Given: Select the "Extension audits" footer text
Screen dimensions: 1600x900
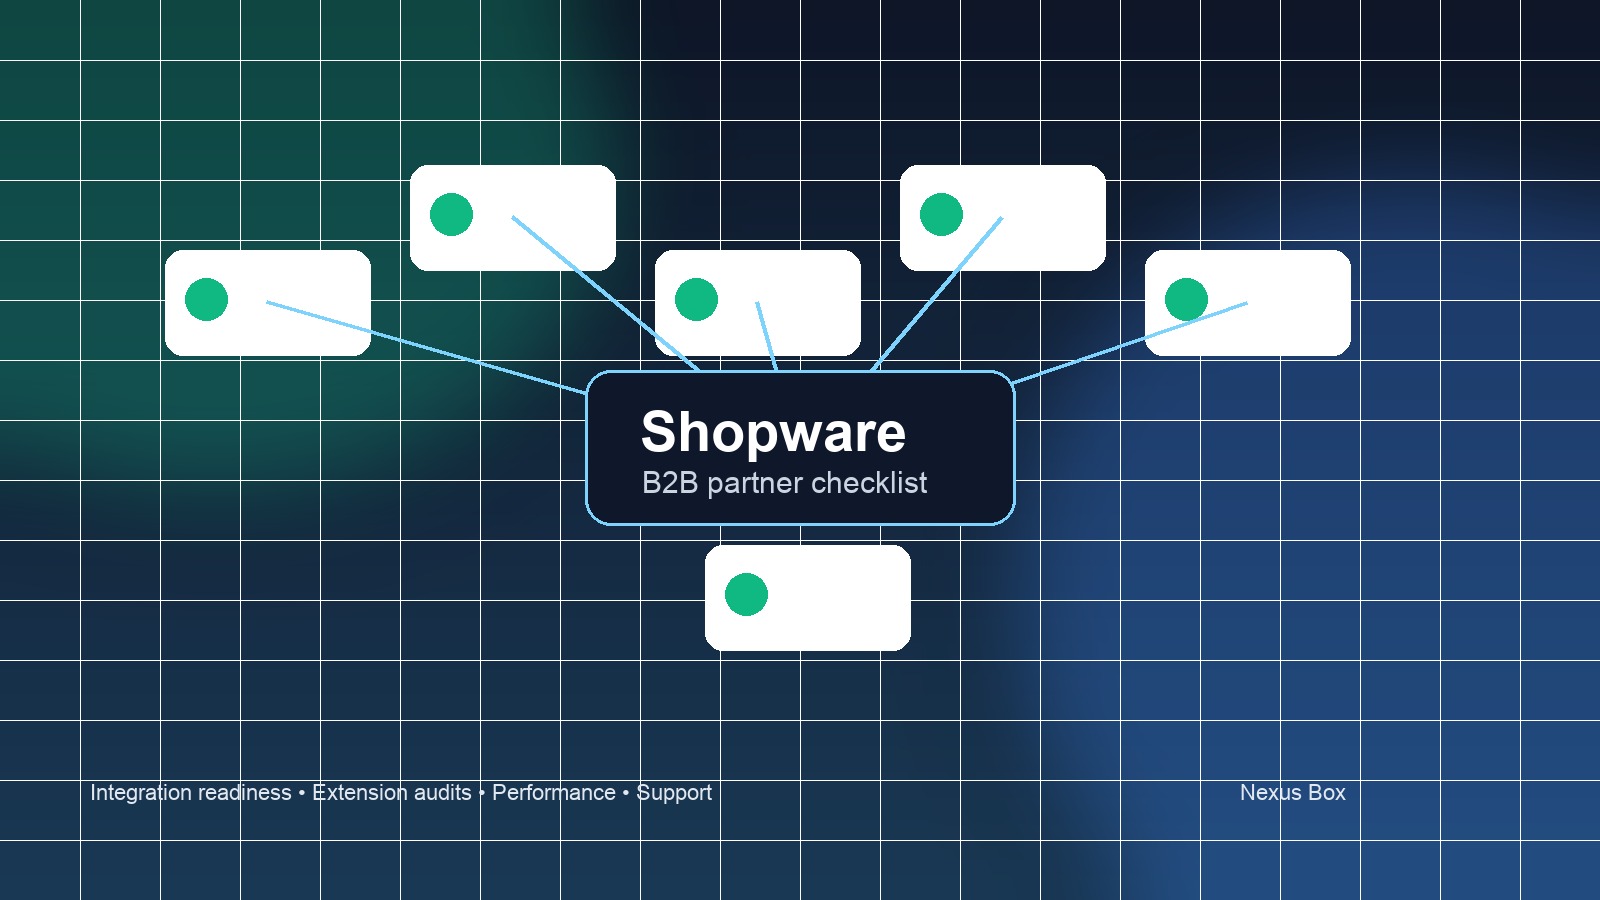Looking at the screenshot, I should [392, 793].
